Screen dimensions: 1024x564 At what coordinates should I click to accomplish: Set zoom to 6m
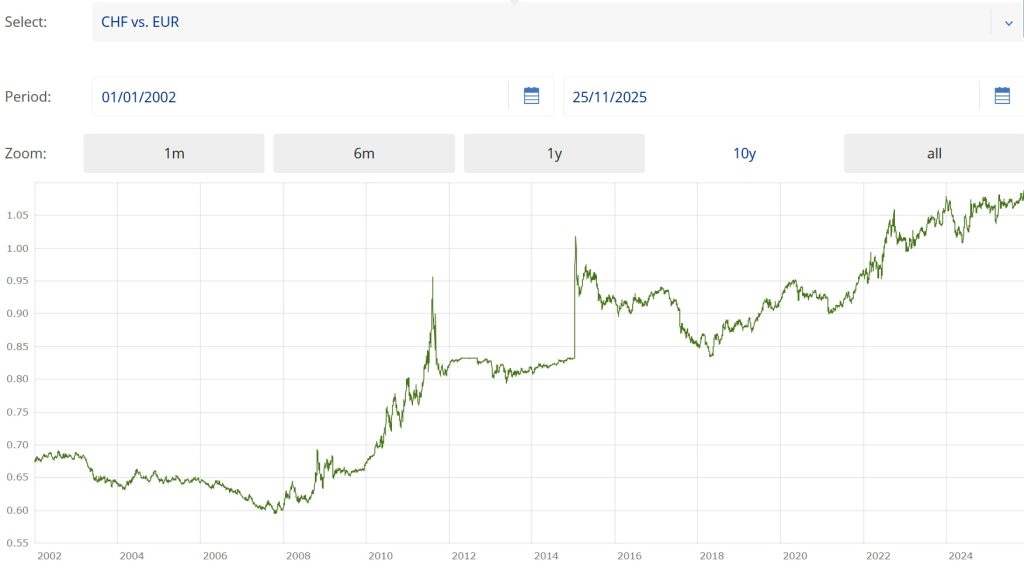(x=364, y=153)
